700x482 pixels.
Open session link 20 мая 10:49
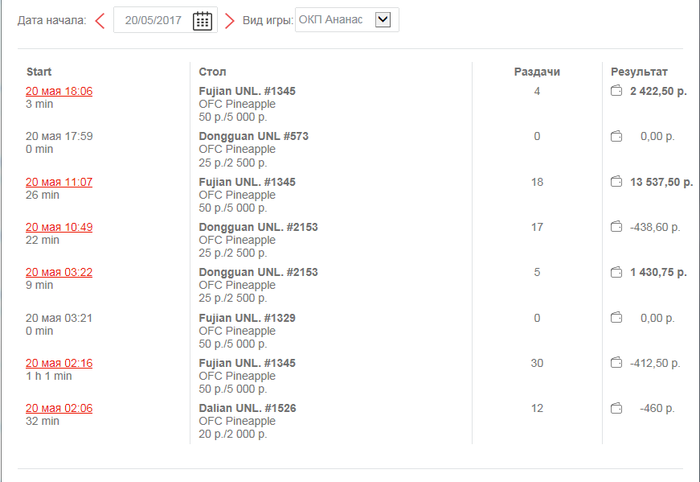[x=59, y=227]
